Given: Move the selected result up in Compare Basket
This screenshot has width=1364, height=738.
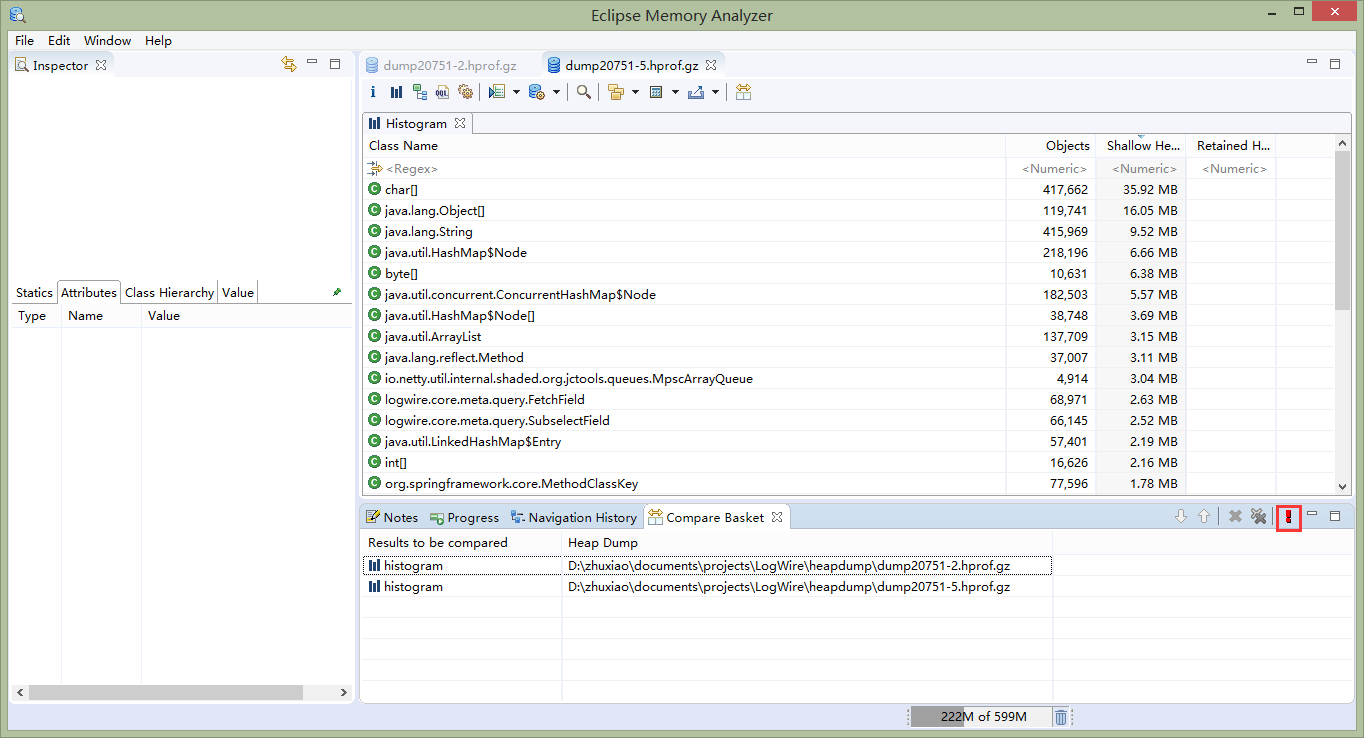Looking at the screenshot, I should click(1203, 517).
